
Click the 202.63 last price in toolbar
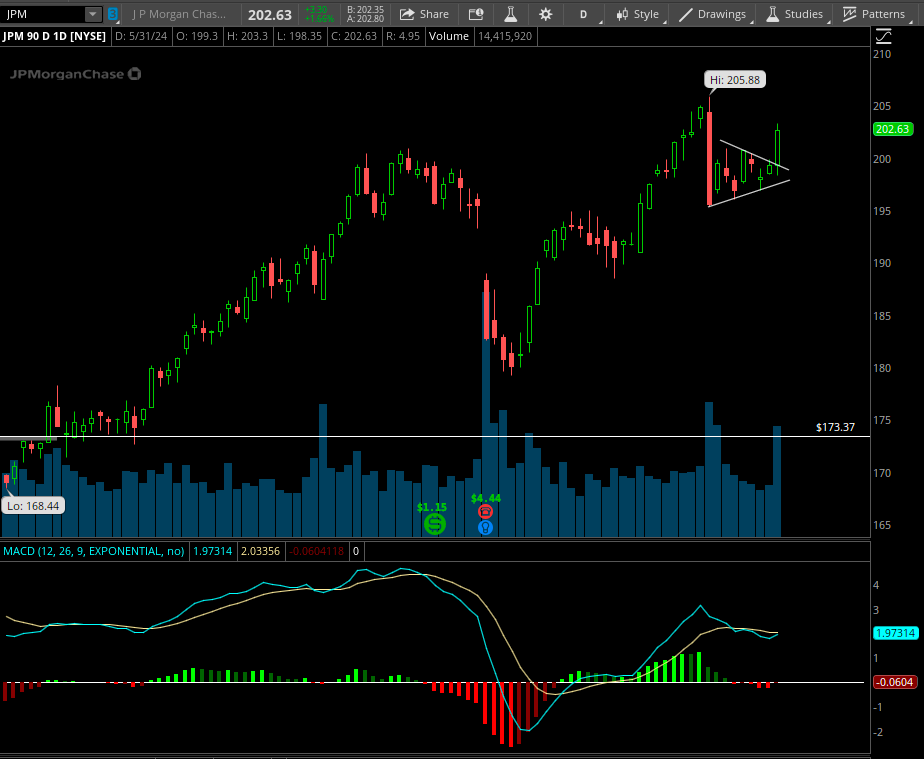[270, 15]
